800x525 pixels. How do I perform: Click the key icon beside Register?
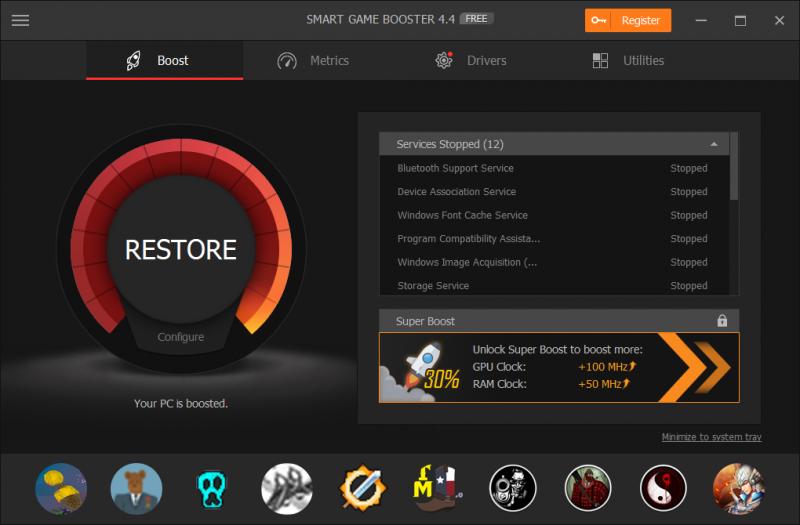598,20
